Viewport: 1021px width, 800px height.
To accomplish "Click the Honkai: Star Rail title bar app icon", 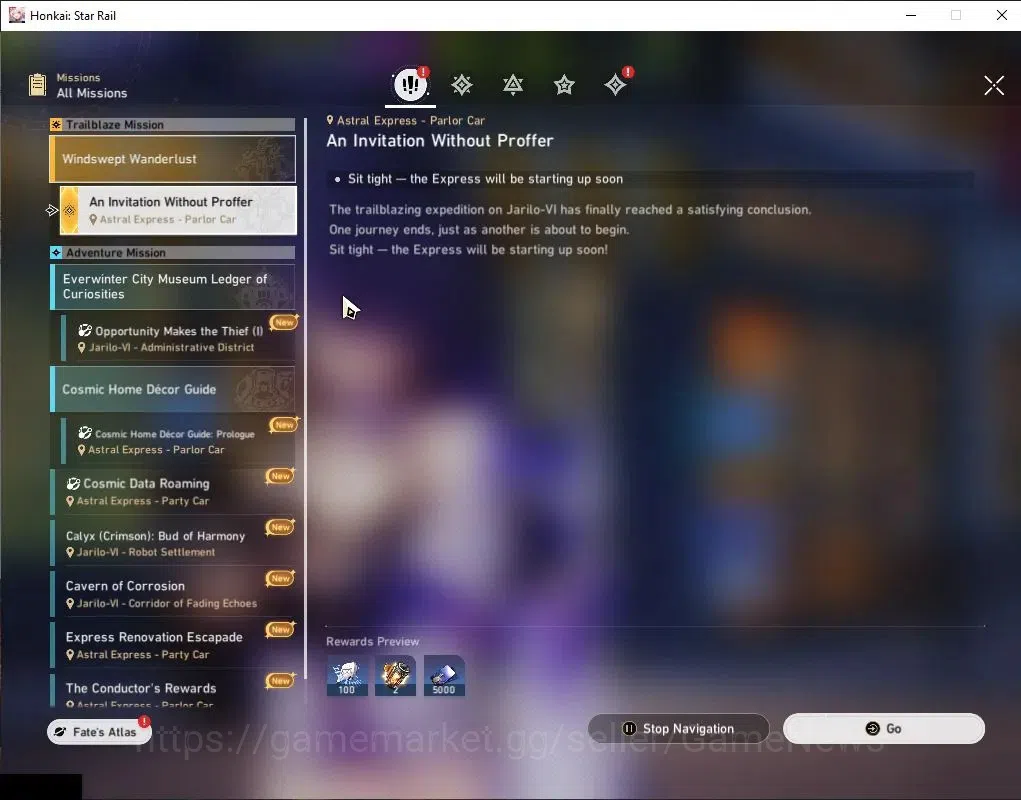I will [x=16, y=15].
